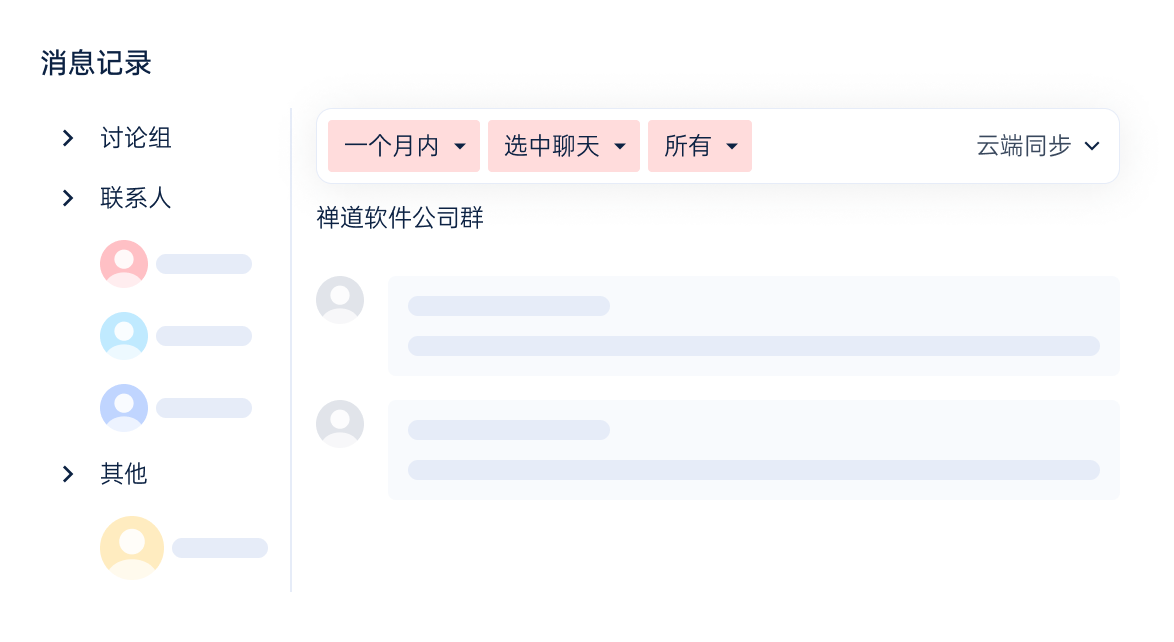Select 联系人 in the sidebar
The width and height of the screenshot is (1174, 642).
(x=135, y=198)
